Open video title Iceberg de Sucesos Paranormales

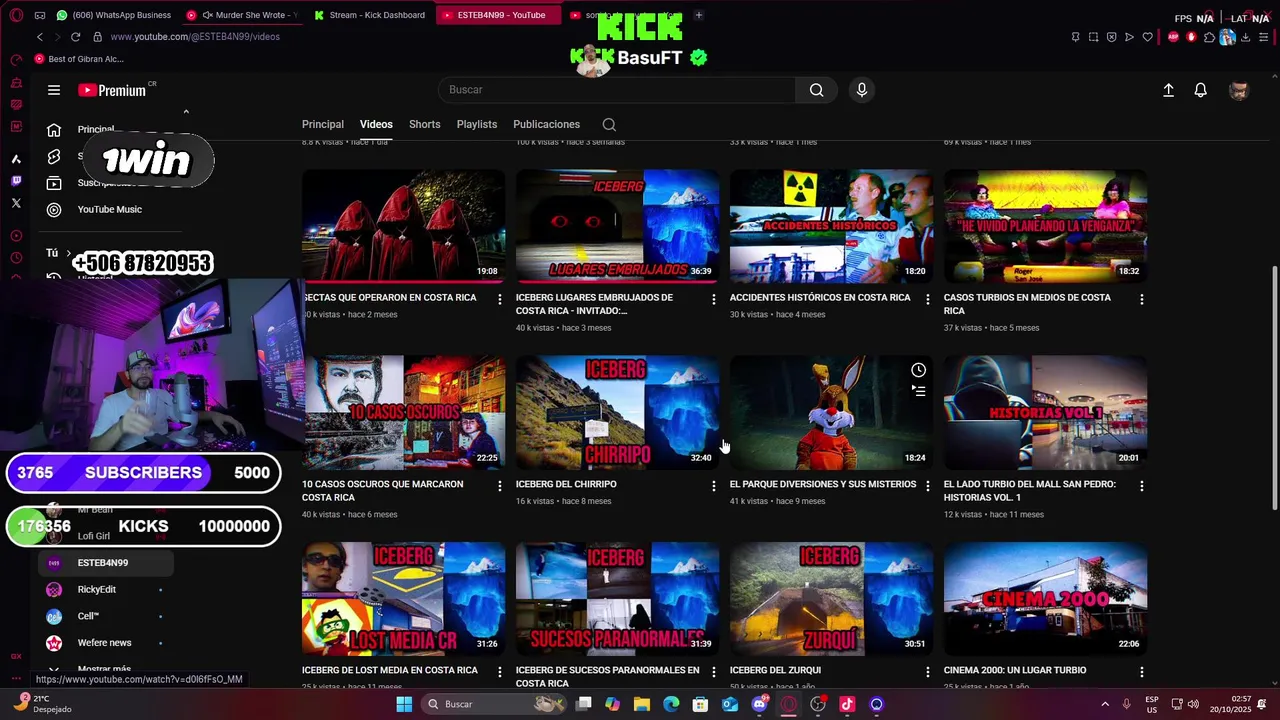607,677
